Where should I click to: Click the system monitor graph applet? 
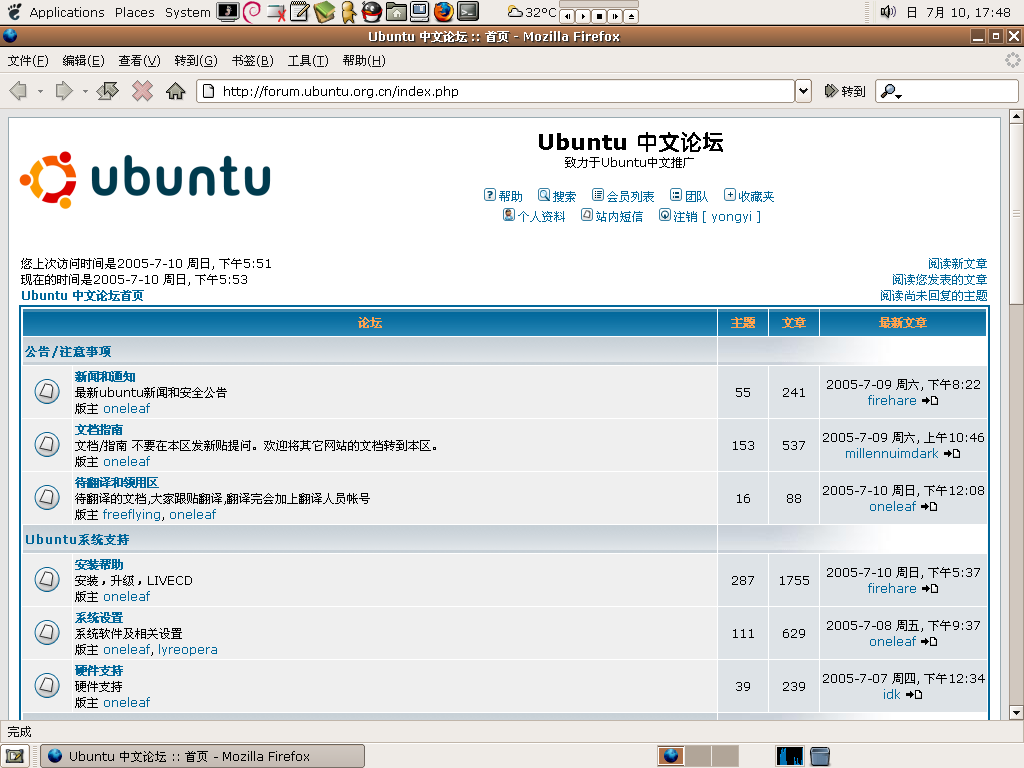pyautogui.click(x=790, y=756)
